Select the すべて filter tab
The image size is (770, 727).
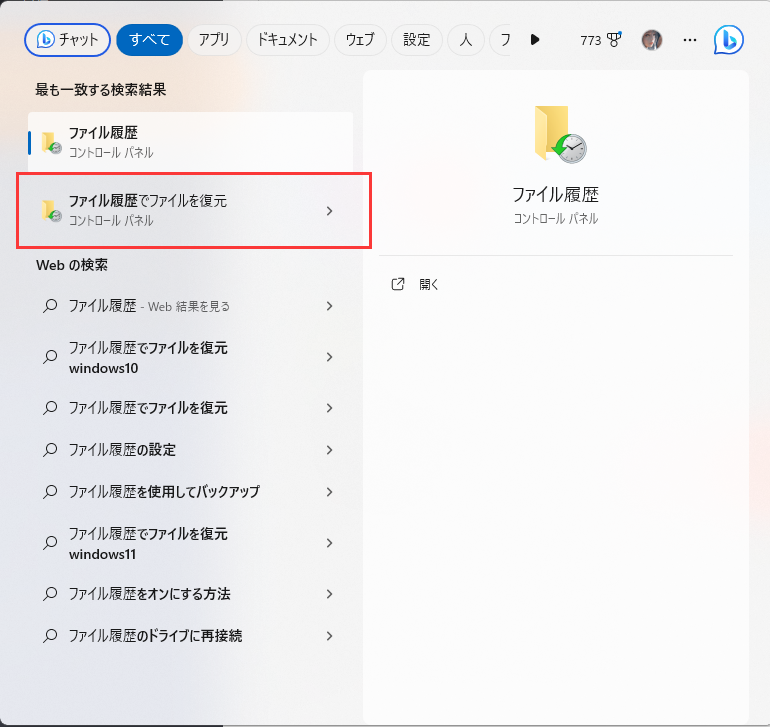[149, 40]
